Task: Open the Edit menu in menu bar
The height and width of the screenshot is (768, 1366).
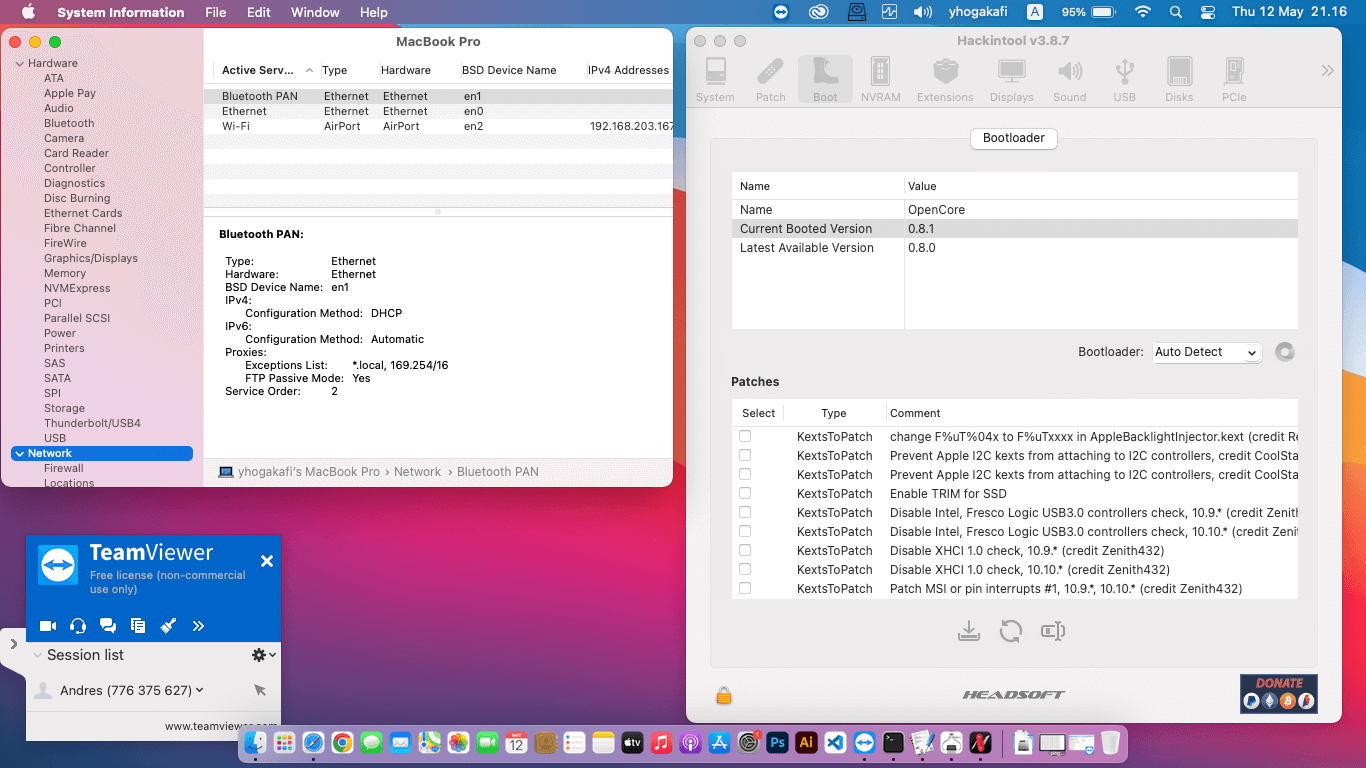Action: (x=258, y=12)
